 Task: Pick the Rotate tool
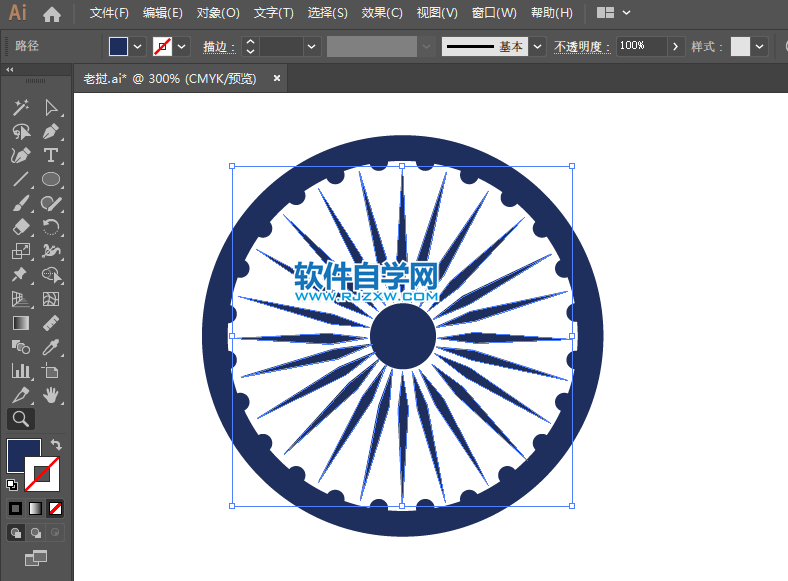tap(51, 228)
